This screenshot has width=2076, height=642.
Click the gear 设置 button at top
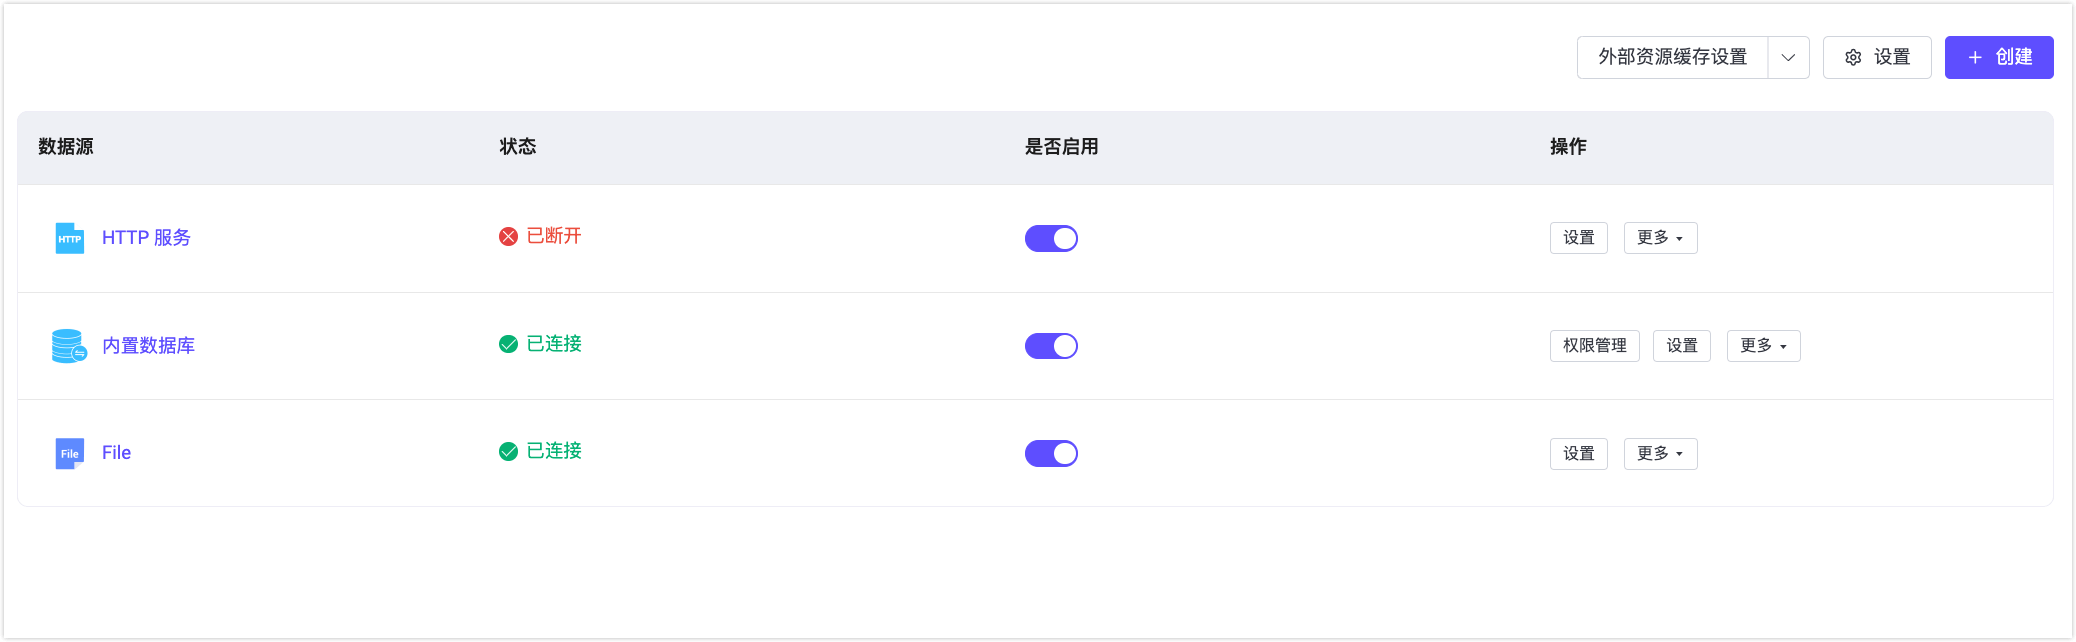pyautogui.click(x=1876, y=57)
